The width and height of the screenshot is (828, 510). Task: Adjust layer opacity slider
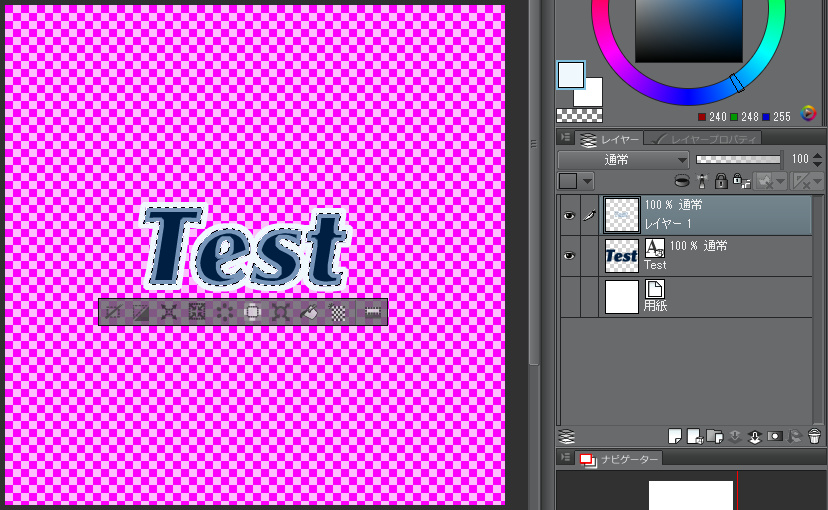click(x=738, y=159)
